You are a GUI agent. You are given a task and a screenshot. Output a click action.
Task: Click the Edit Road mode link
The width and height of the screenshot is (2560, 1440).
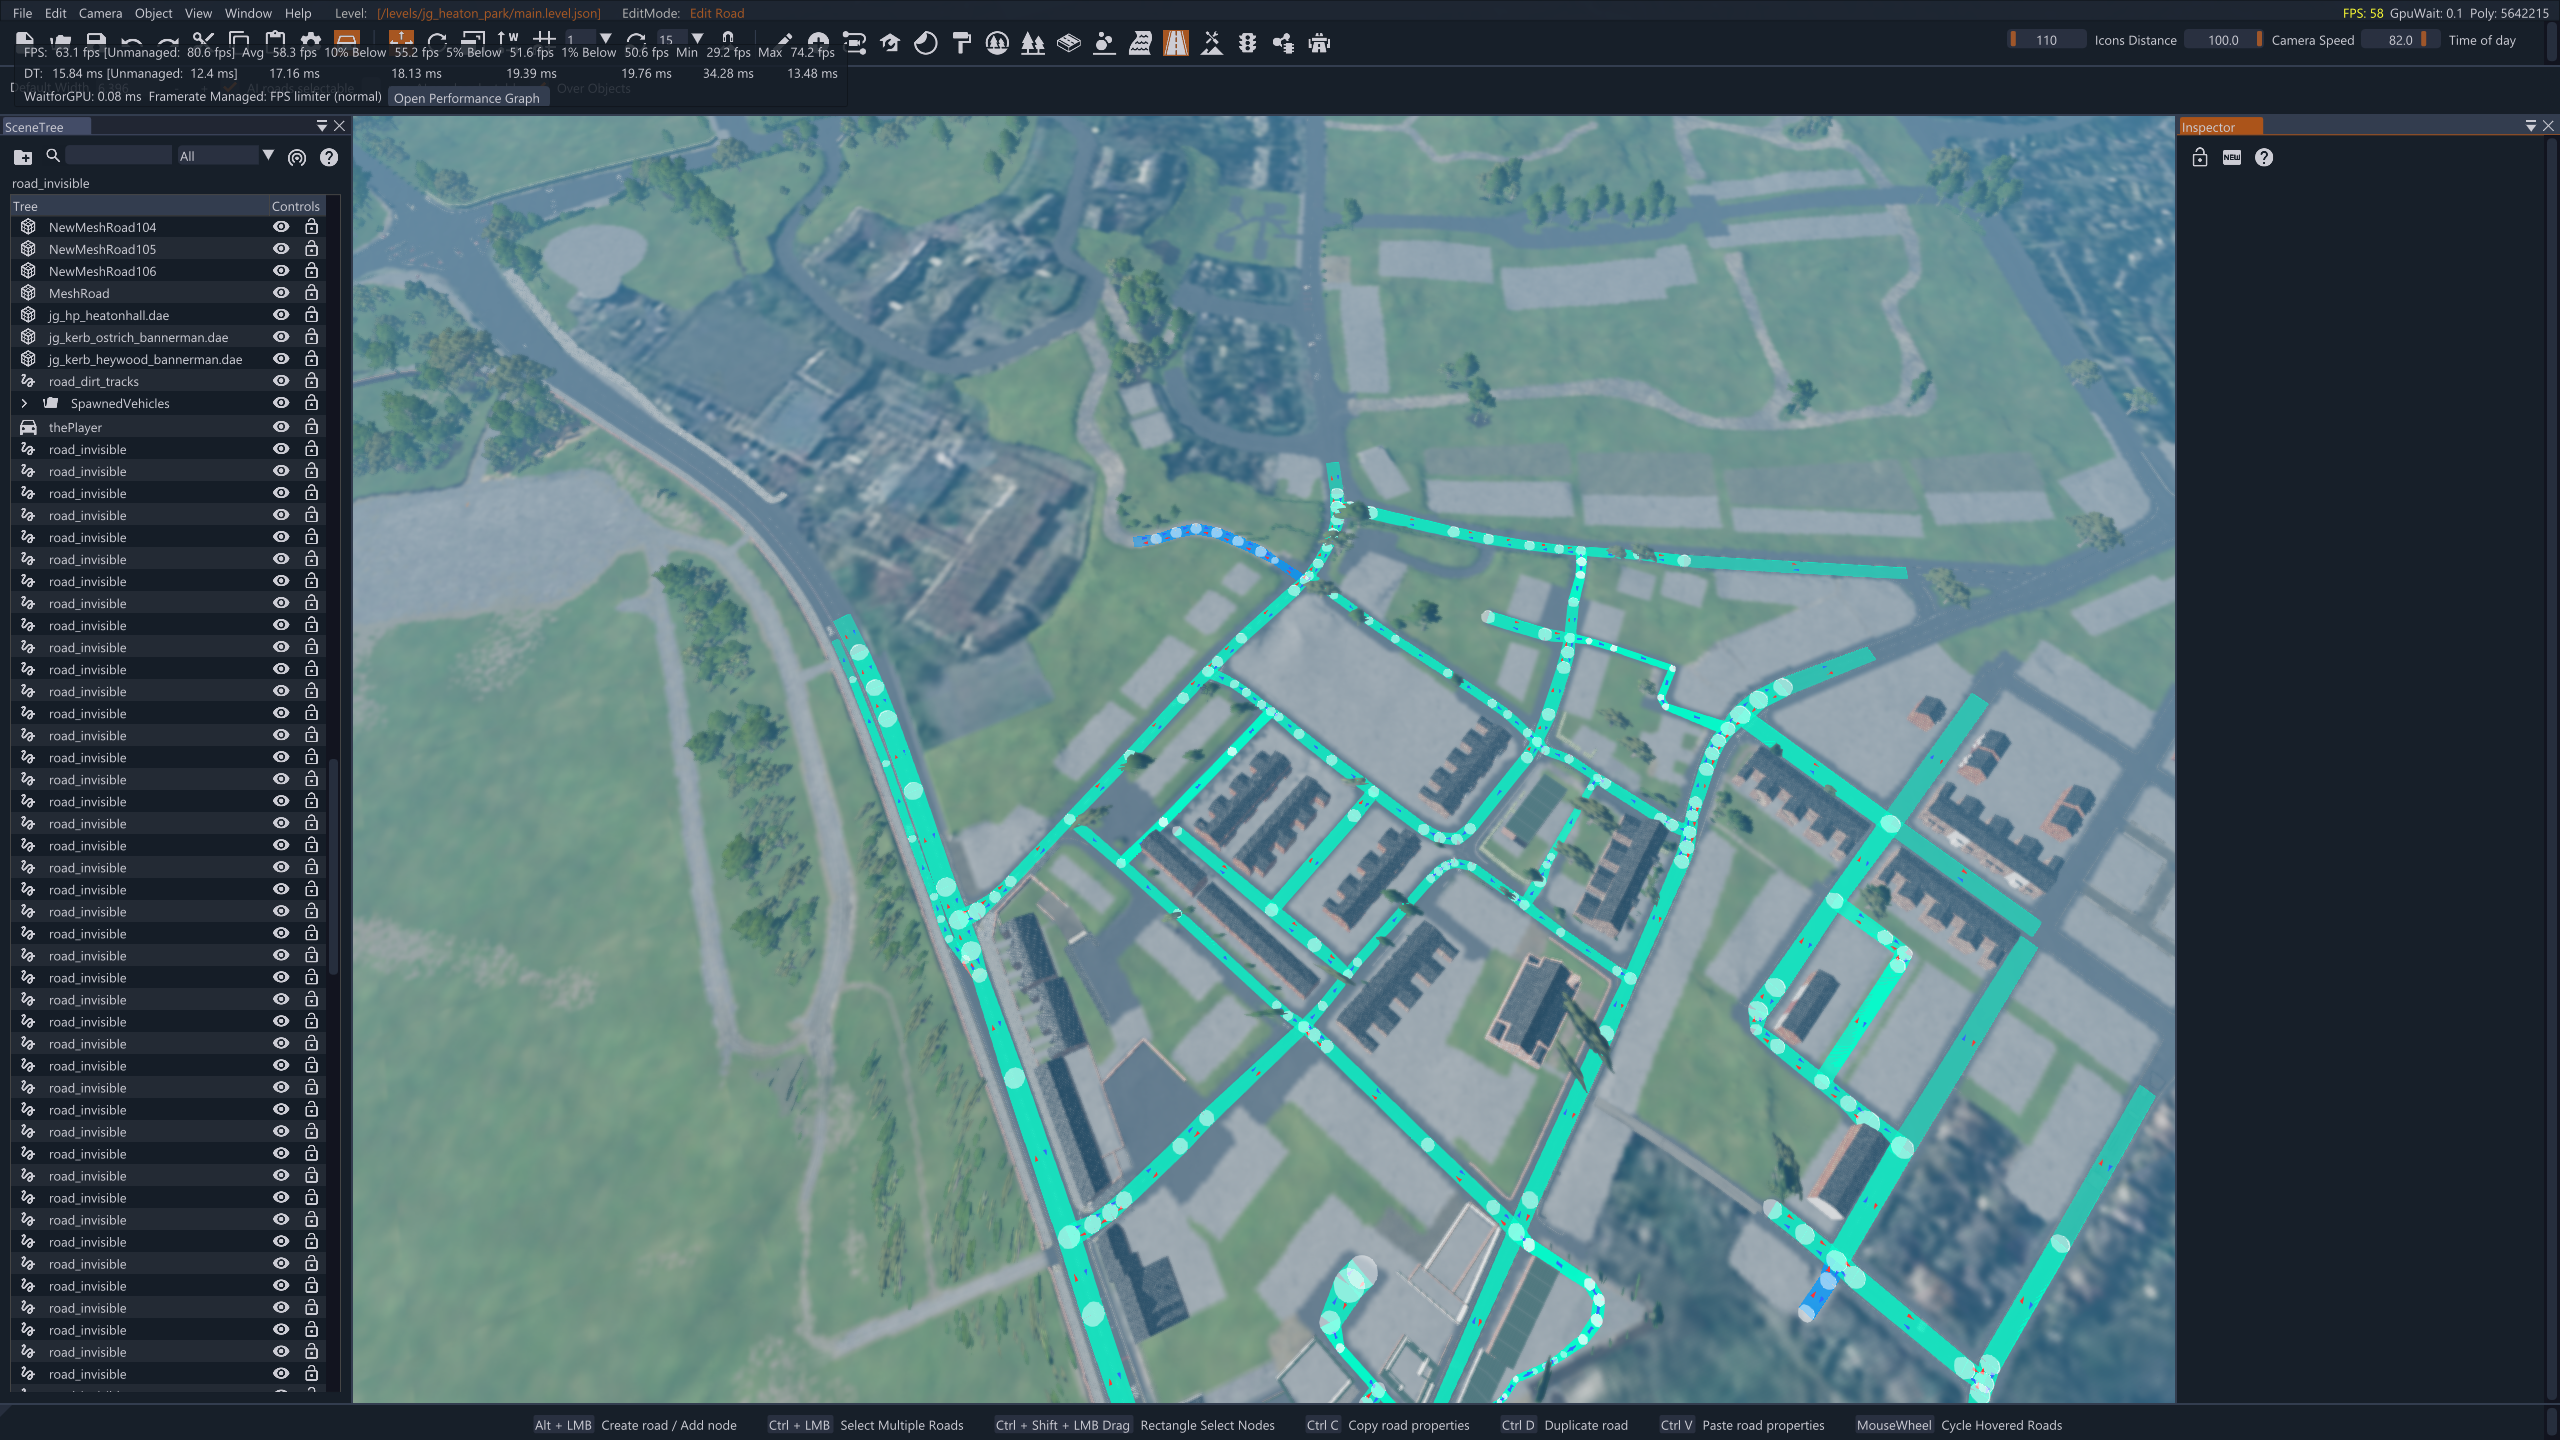pos(716,13)
